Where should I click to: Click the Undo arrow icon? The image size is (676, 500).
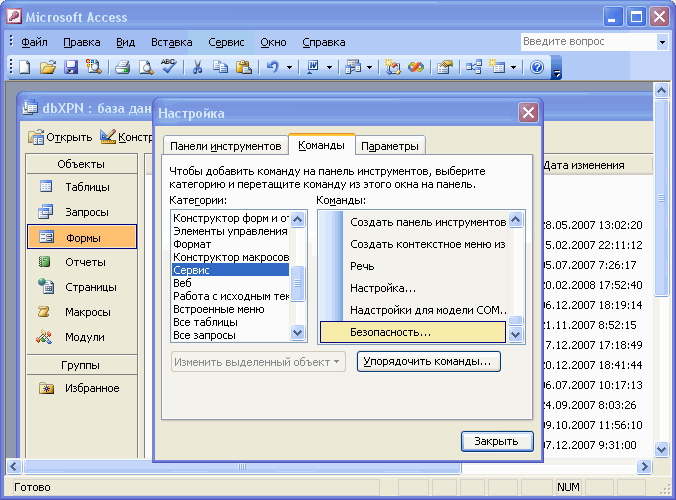pyautogui.click(x=273, y=67)
